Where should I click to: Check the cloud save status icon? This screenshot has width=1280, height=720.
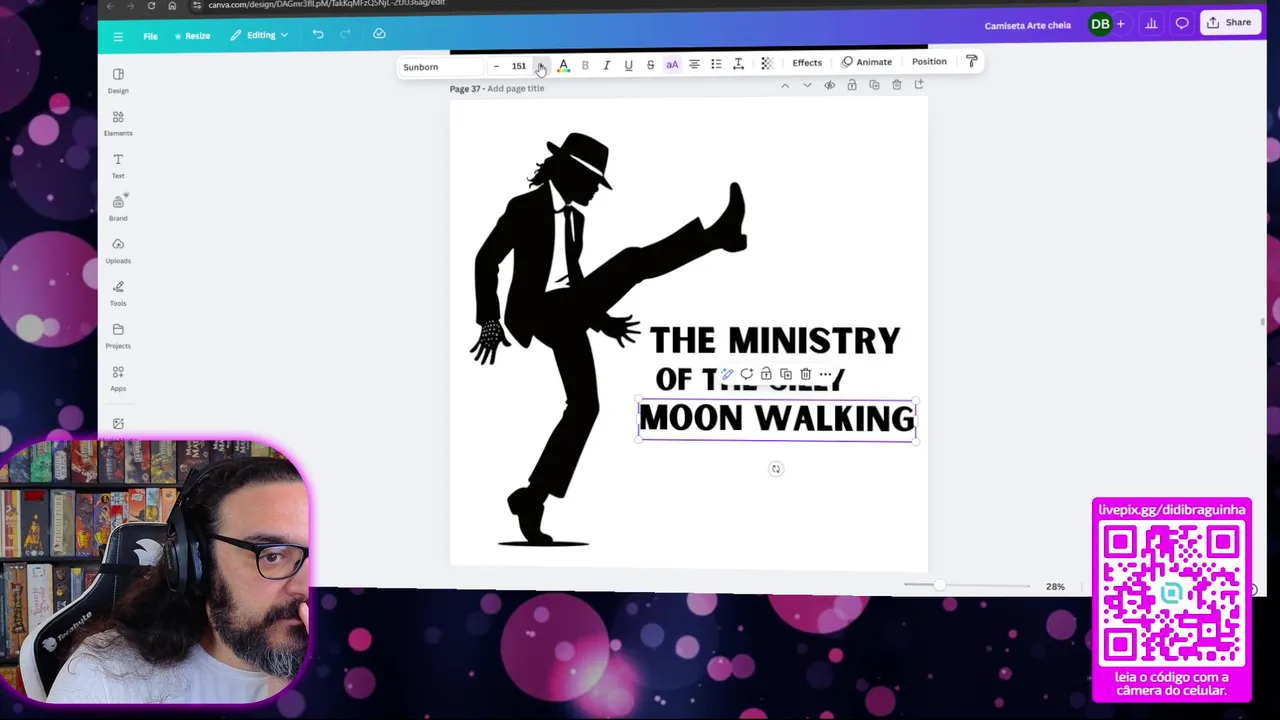(x=379, y=34)
